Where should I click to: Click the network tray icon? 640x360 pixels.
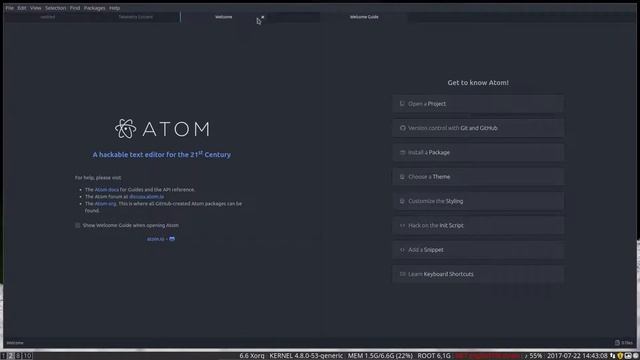(613, 356)
